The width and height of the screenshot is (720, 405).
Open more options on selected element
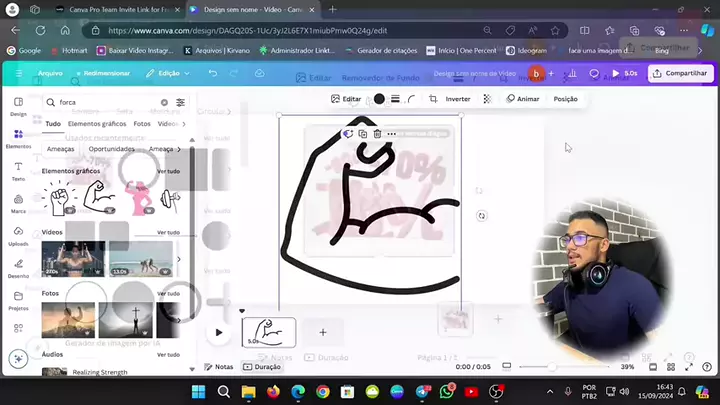[x=392, y=133]
